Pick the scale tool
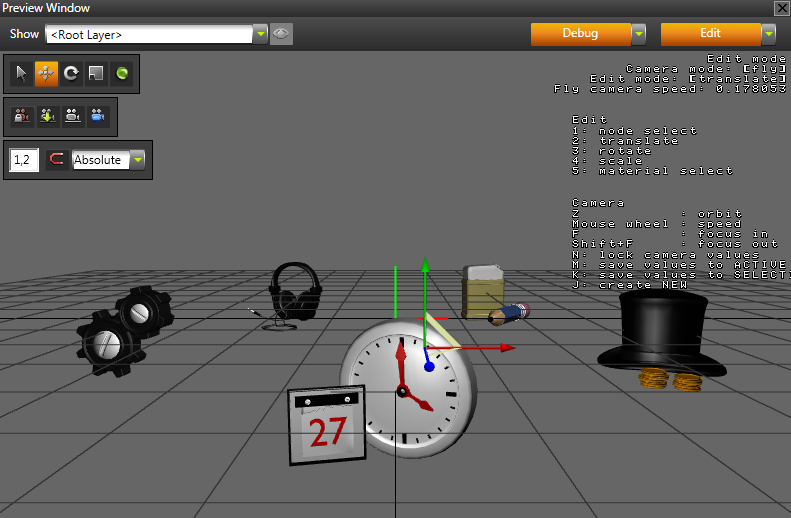 pos(96,74)
